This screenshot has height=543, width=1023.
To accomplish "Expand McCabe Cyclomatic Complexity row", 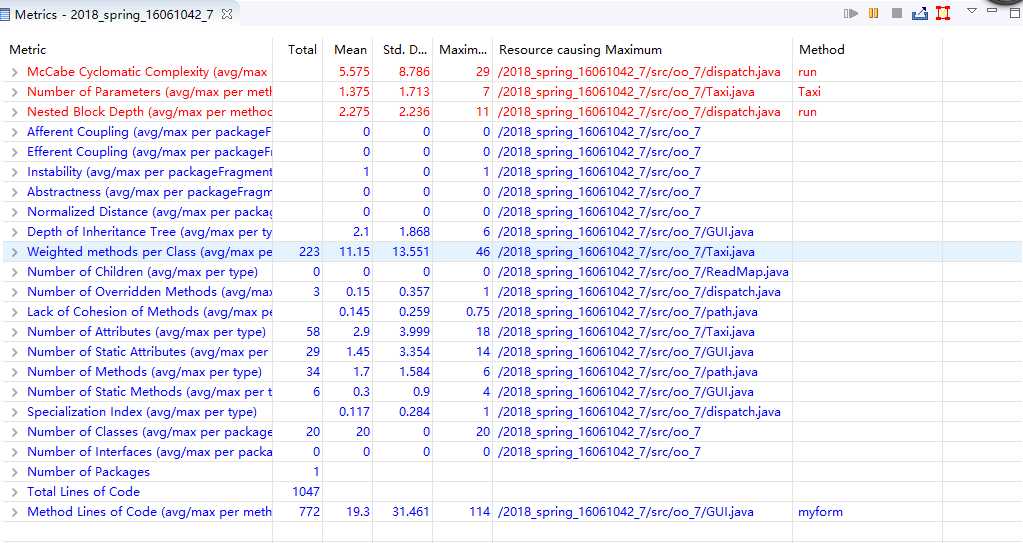I will coord(14,72).
